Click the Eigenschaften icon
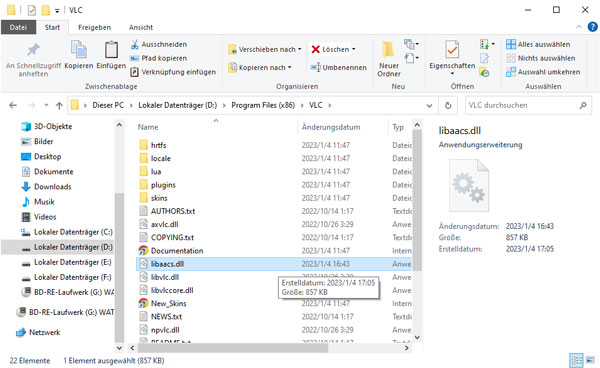600x368 pixels. tap(452, 50)
